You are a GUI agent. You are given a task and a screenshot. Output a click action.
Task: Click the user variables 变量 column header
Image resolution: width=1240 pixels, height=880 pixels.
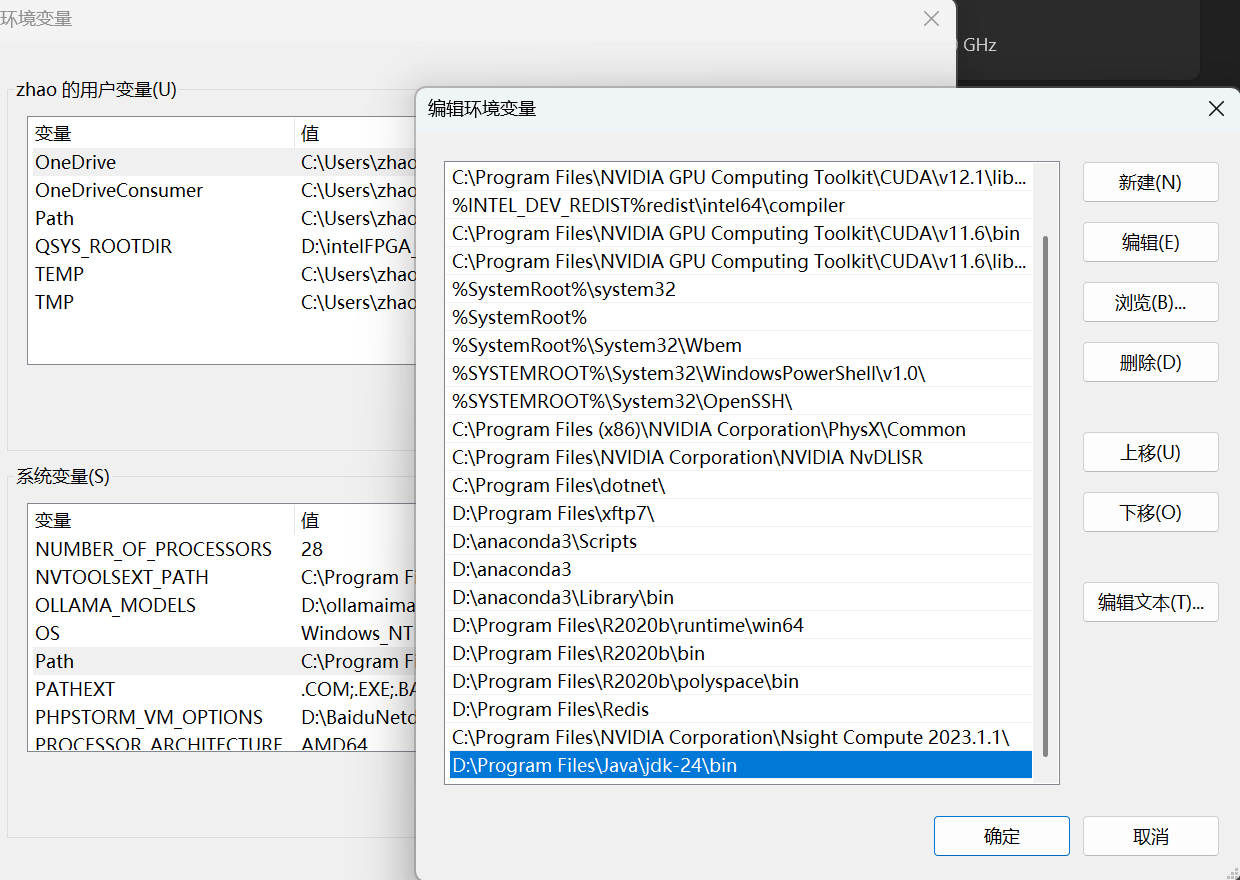pyautogui.click(x=162, y=133)
